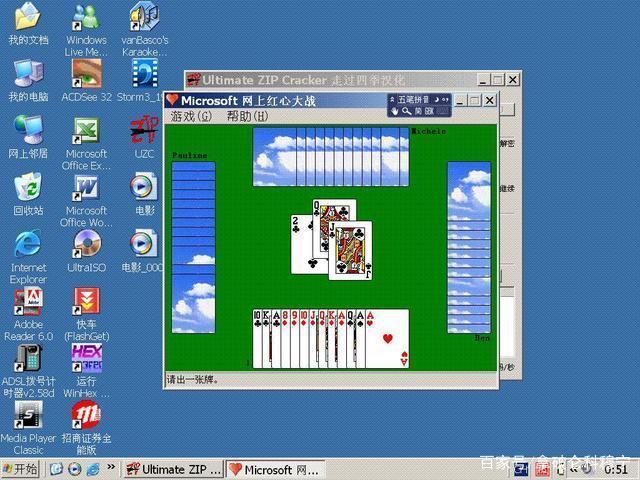
Task: Switch to Ultimate ZIP taskbar button
Action: click(x=172, y=469)
